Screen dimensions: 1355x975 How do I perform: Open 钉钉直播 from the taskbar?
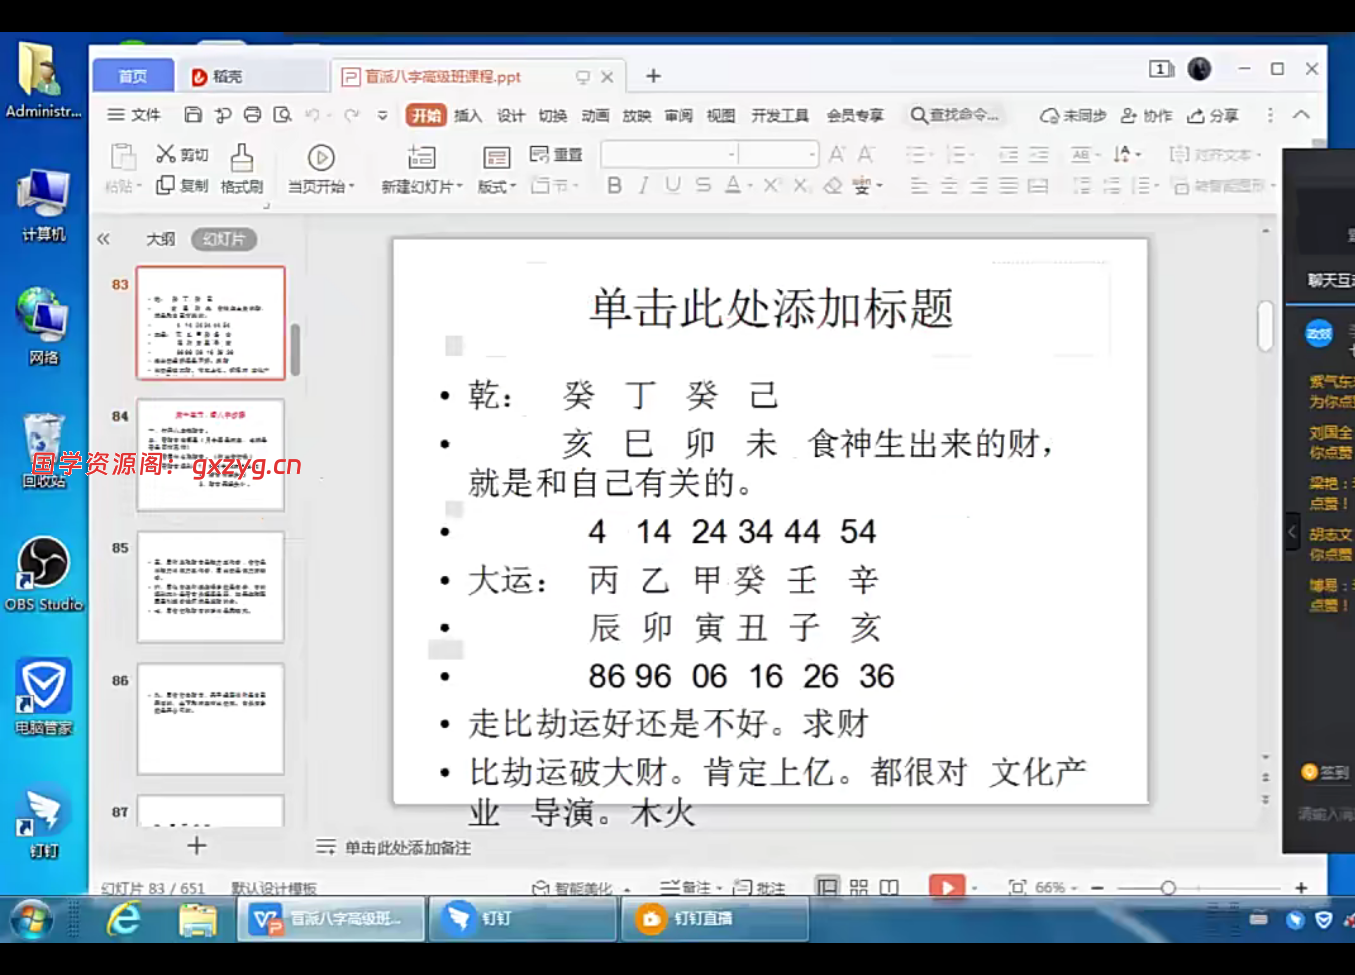pyautogui.click(x=714, y=918)
